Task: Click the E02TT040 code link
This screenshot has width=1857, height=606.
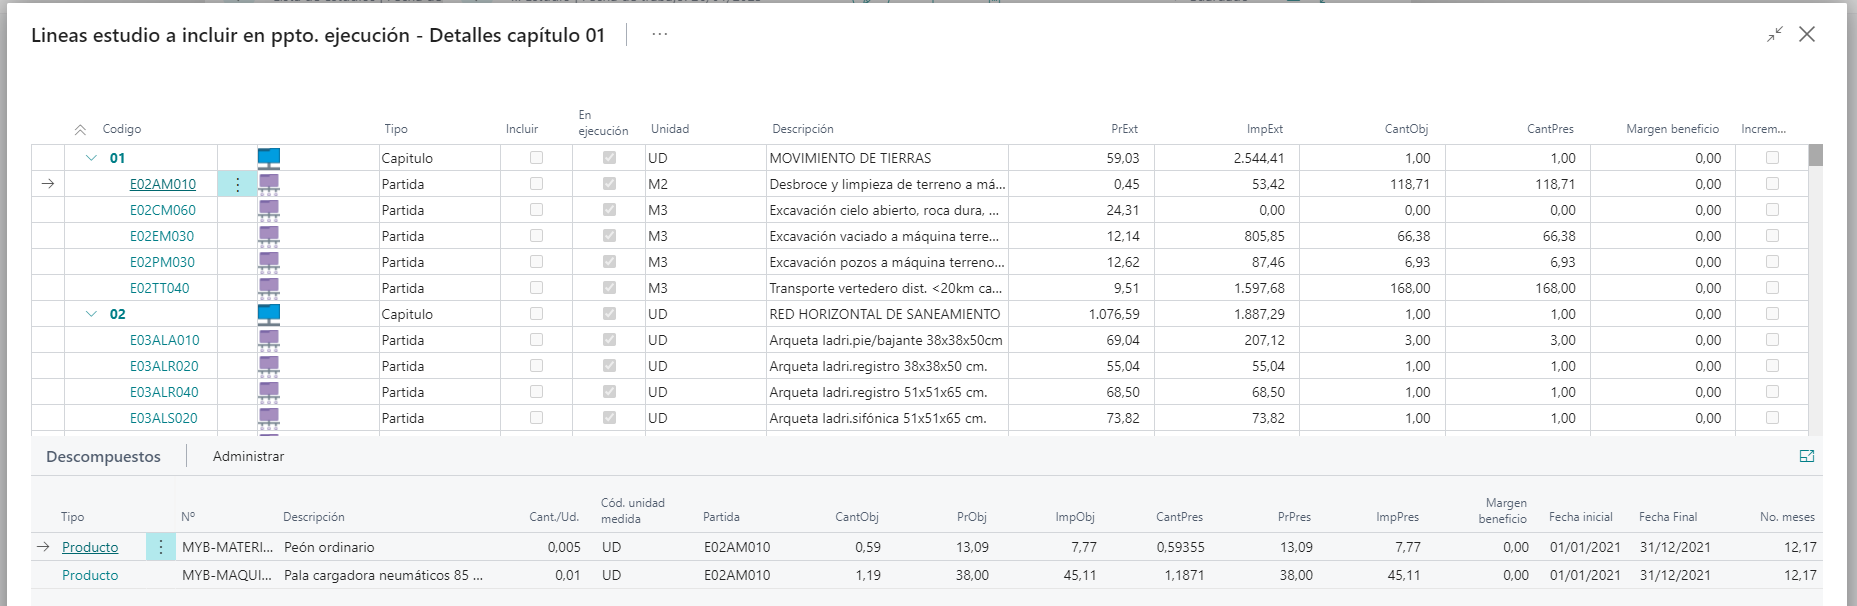Action: [x=159, y=288]
